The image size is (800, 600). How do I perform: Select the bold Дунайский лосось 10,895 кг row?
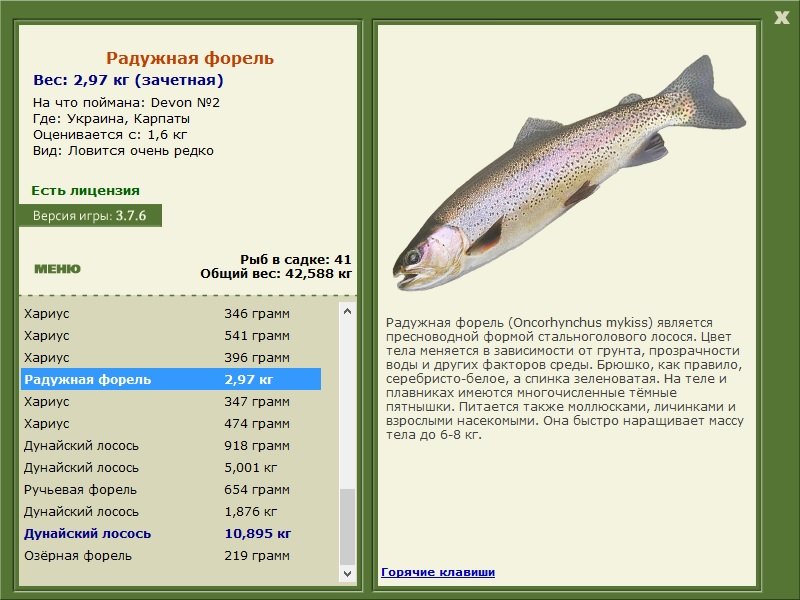click(x=171, y=533)
